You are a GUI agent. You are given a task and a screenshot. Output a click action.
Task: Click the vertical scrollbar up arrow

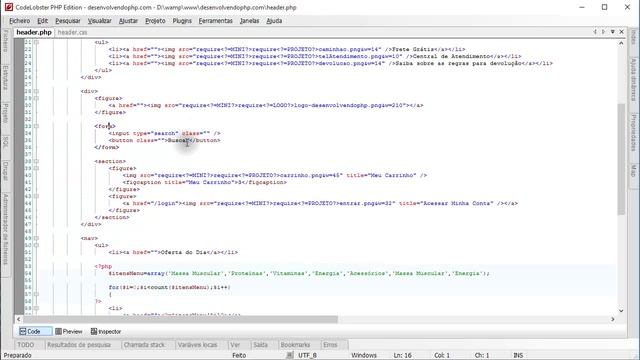(621, 43)
